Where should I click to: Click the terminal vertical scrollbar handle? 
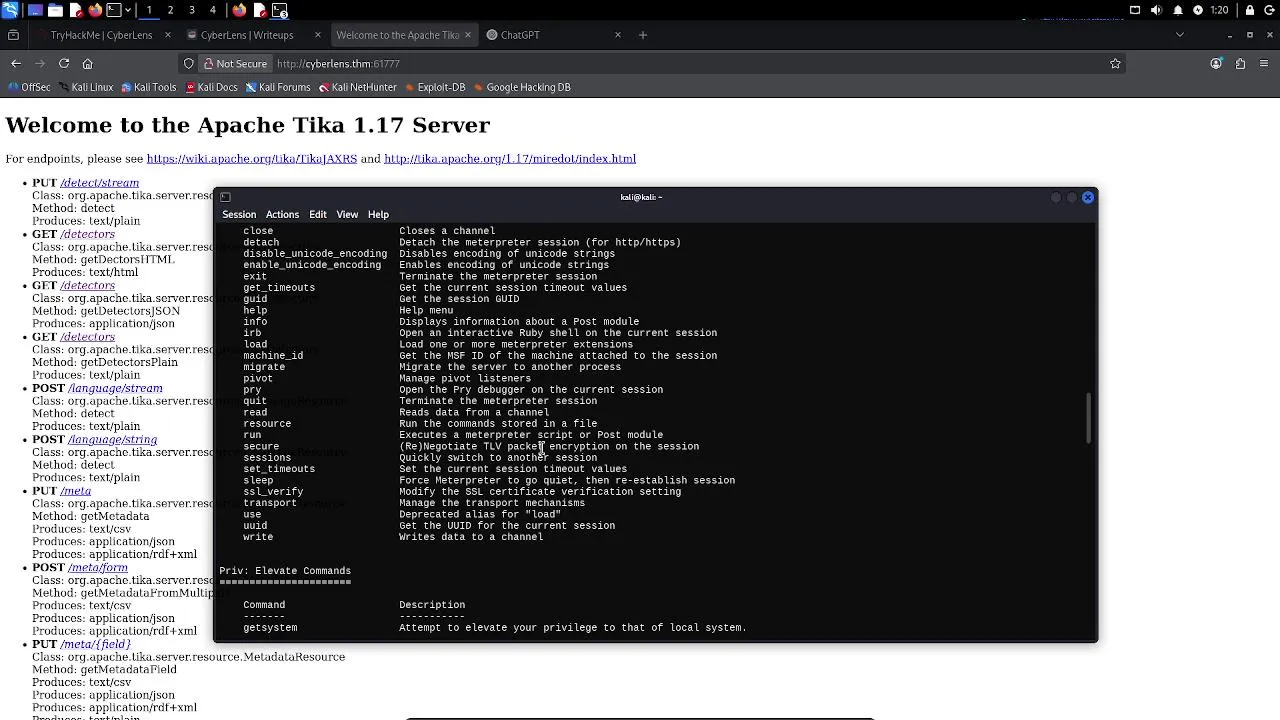[1089, 418]
